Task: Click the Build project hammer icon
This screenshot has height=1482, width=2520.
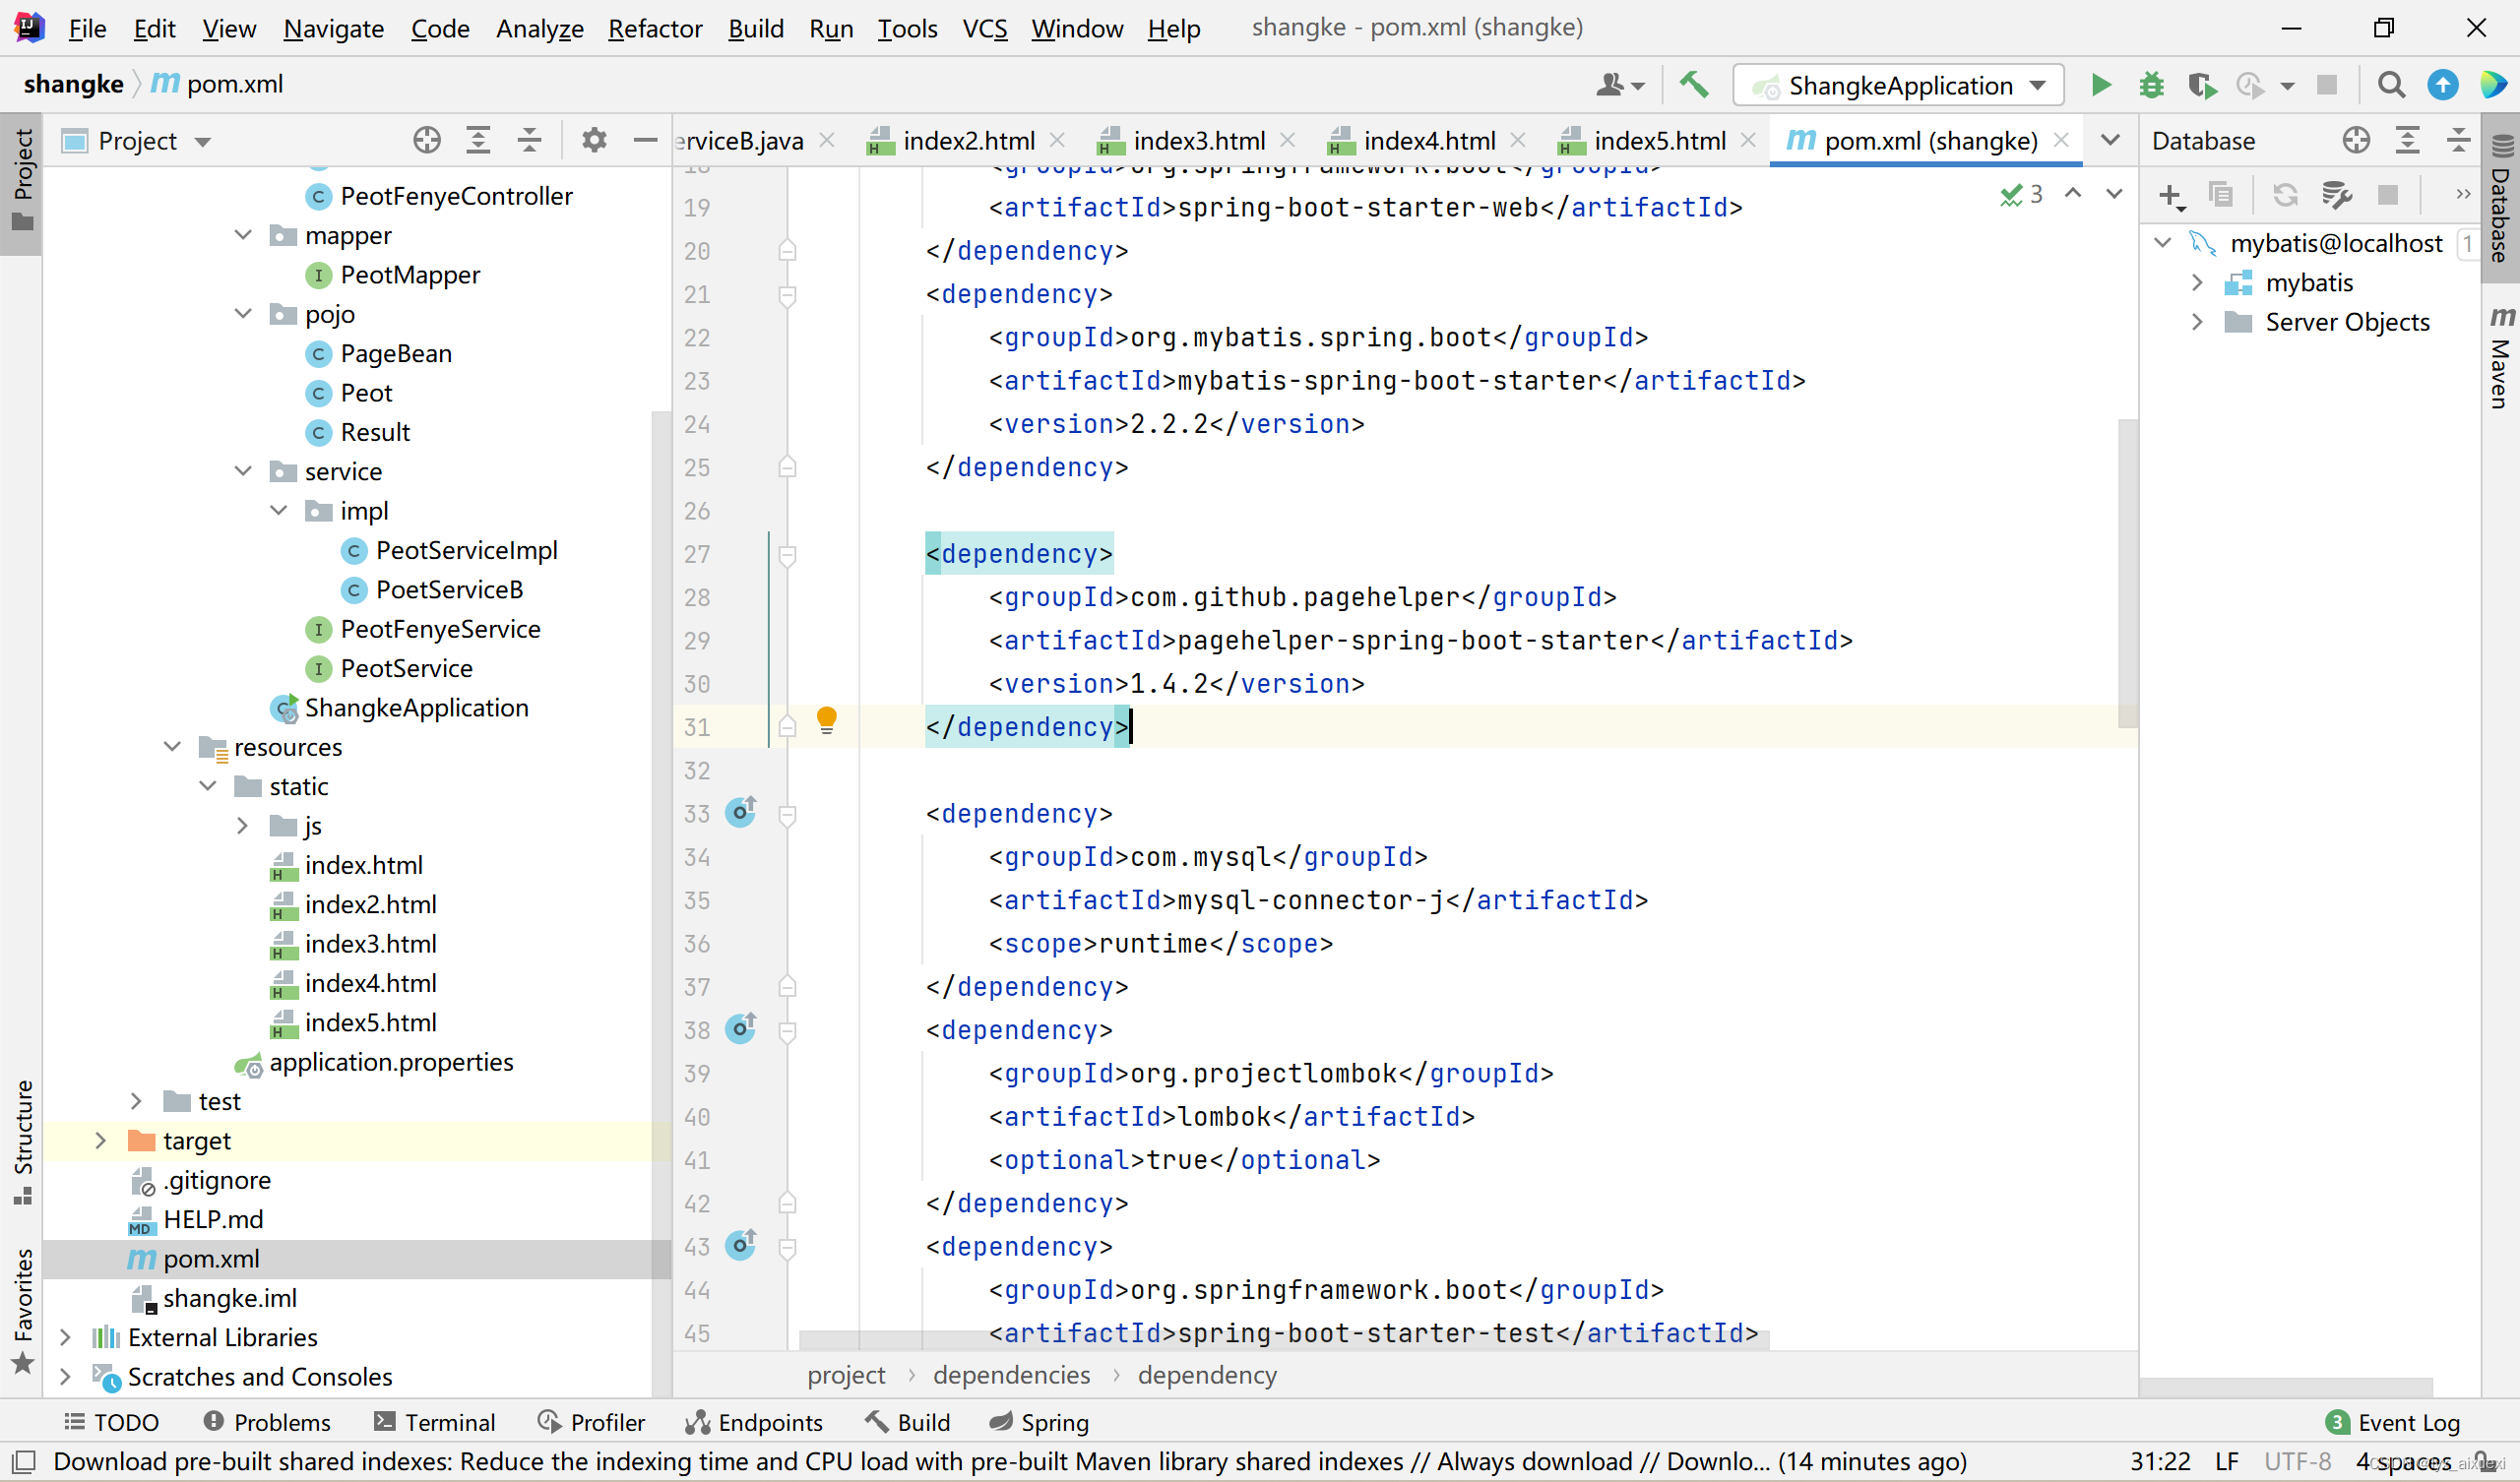Action: pyautogui.click(x=1693, y=85)
